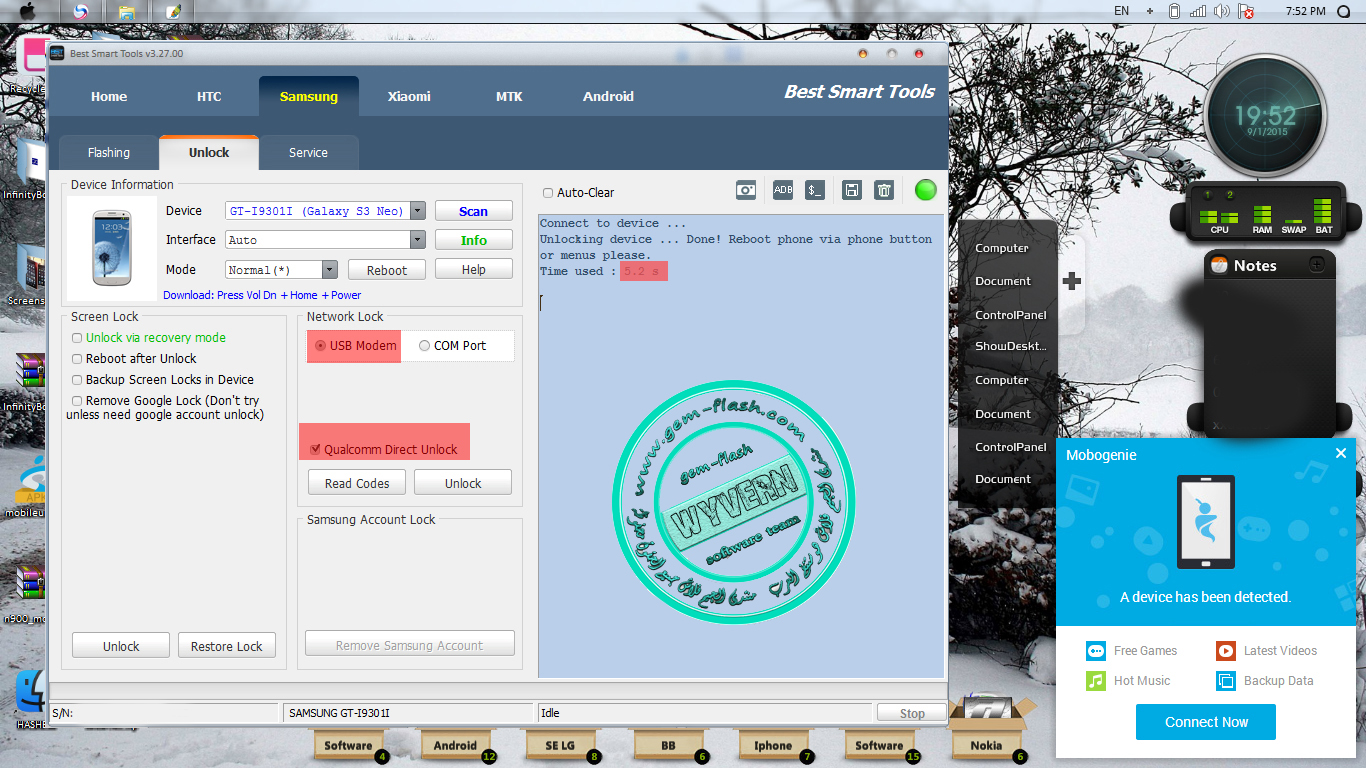This screenshot has height=768, width=1366.
Task: Click the Scan button
Action: pos(474,211)
